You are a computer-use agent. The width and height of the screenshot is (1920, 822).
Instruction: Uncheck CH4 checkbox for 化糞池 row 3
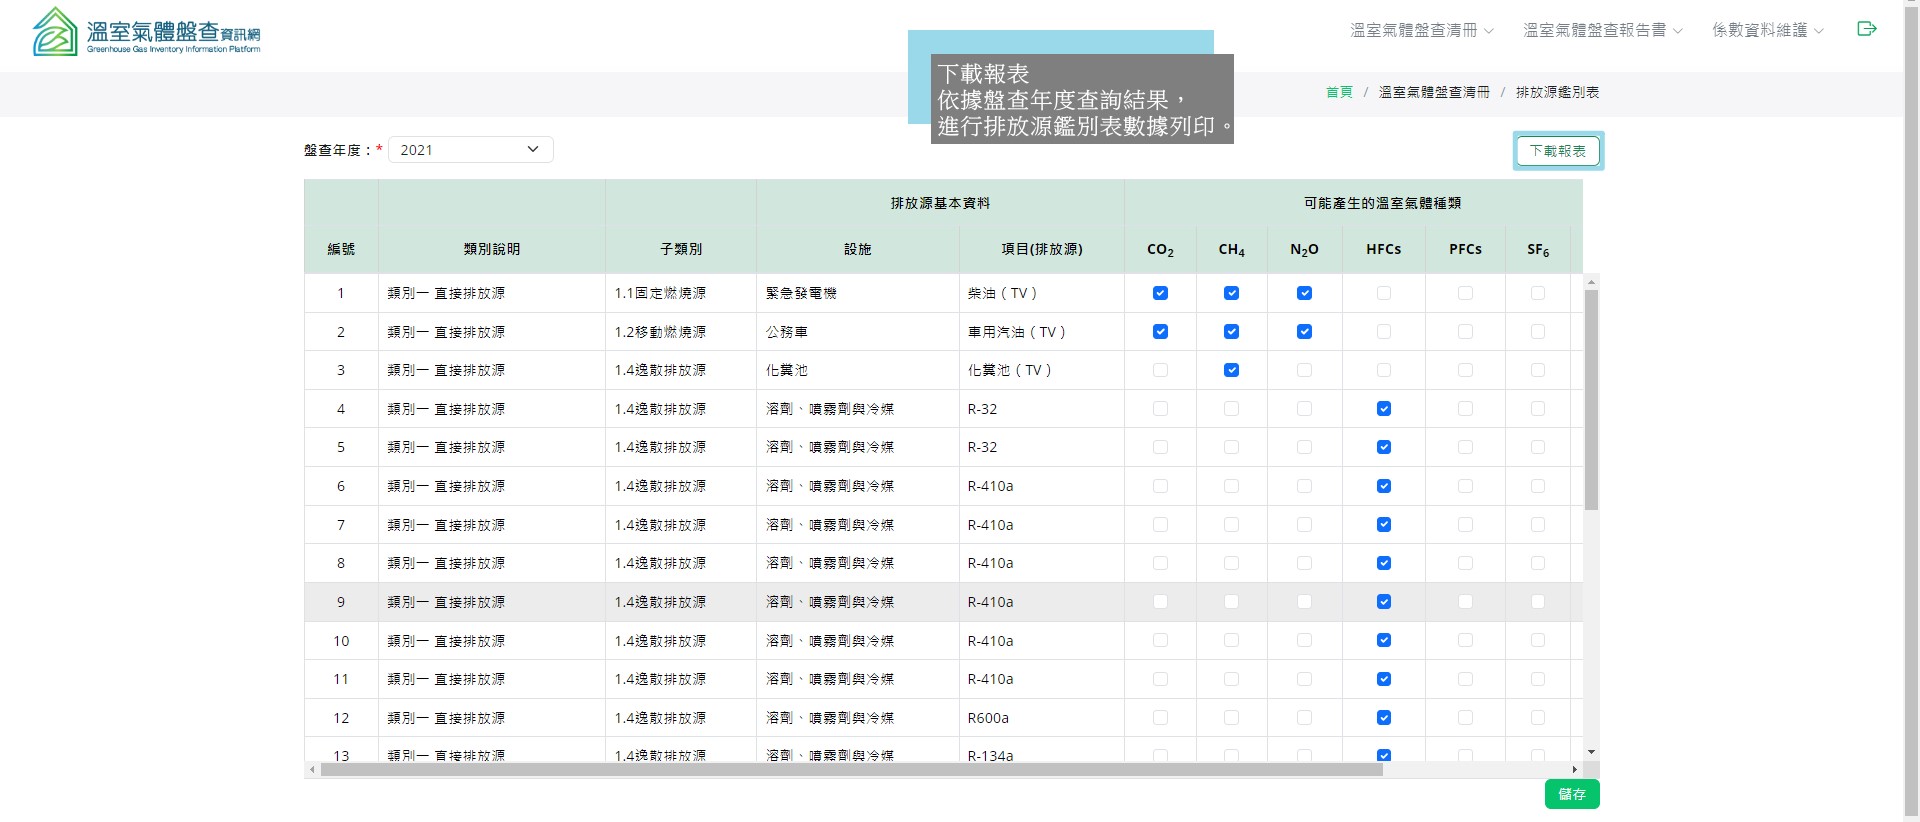click(x=1231, y=370)
